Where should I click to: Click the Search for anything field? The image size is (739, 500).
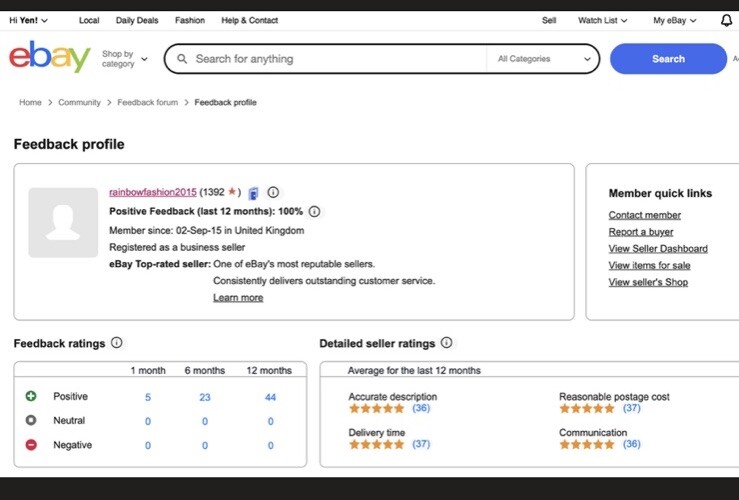point(325,59)
